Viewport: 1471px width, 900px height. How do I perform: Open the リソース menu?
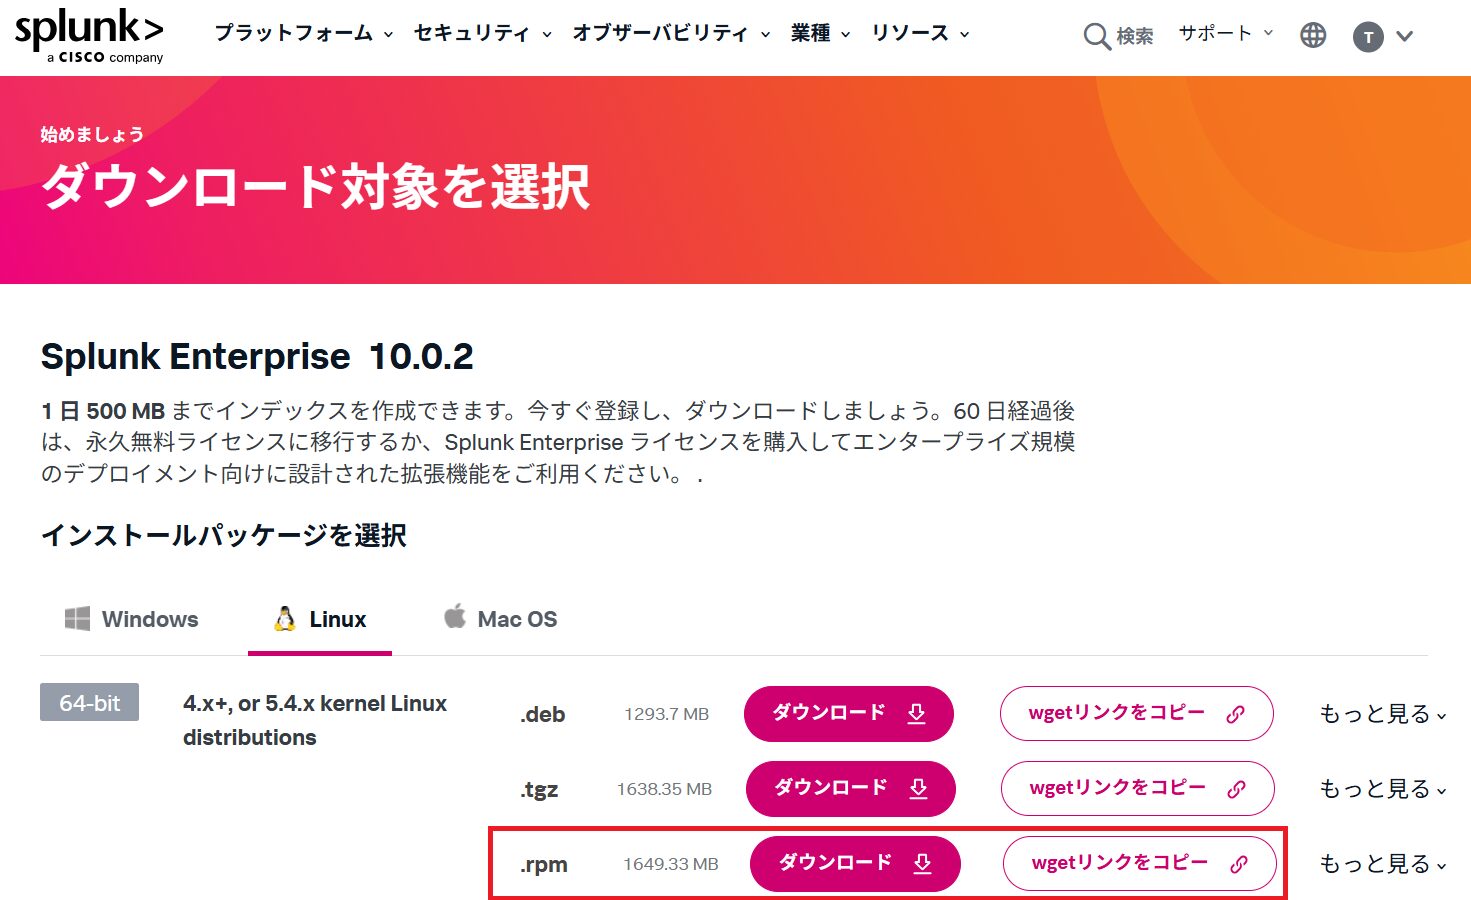(x=920, y=34)
